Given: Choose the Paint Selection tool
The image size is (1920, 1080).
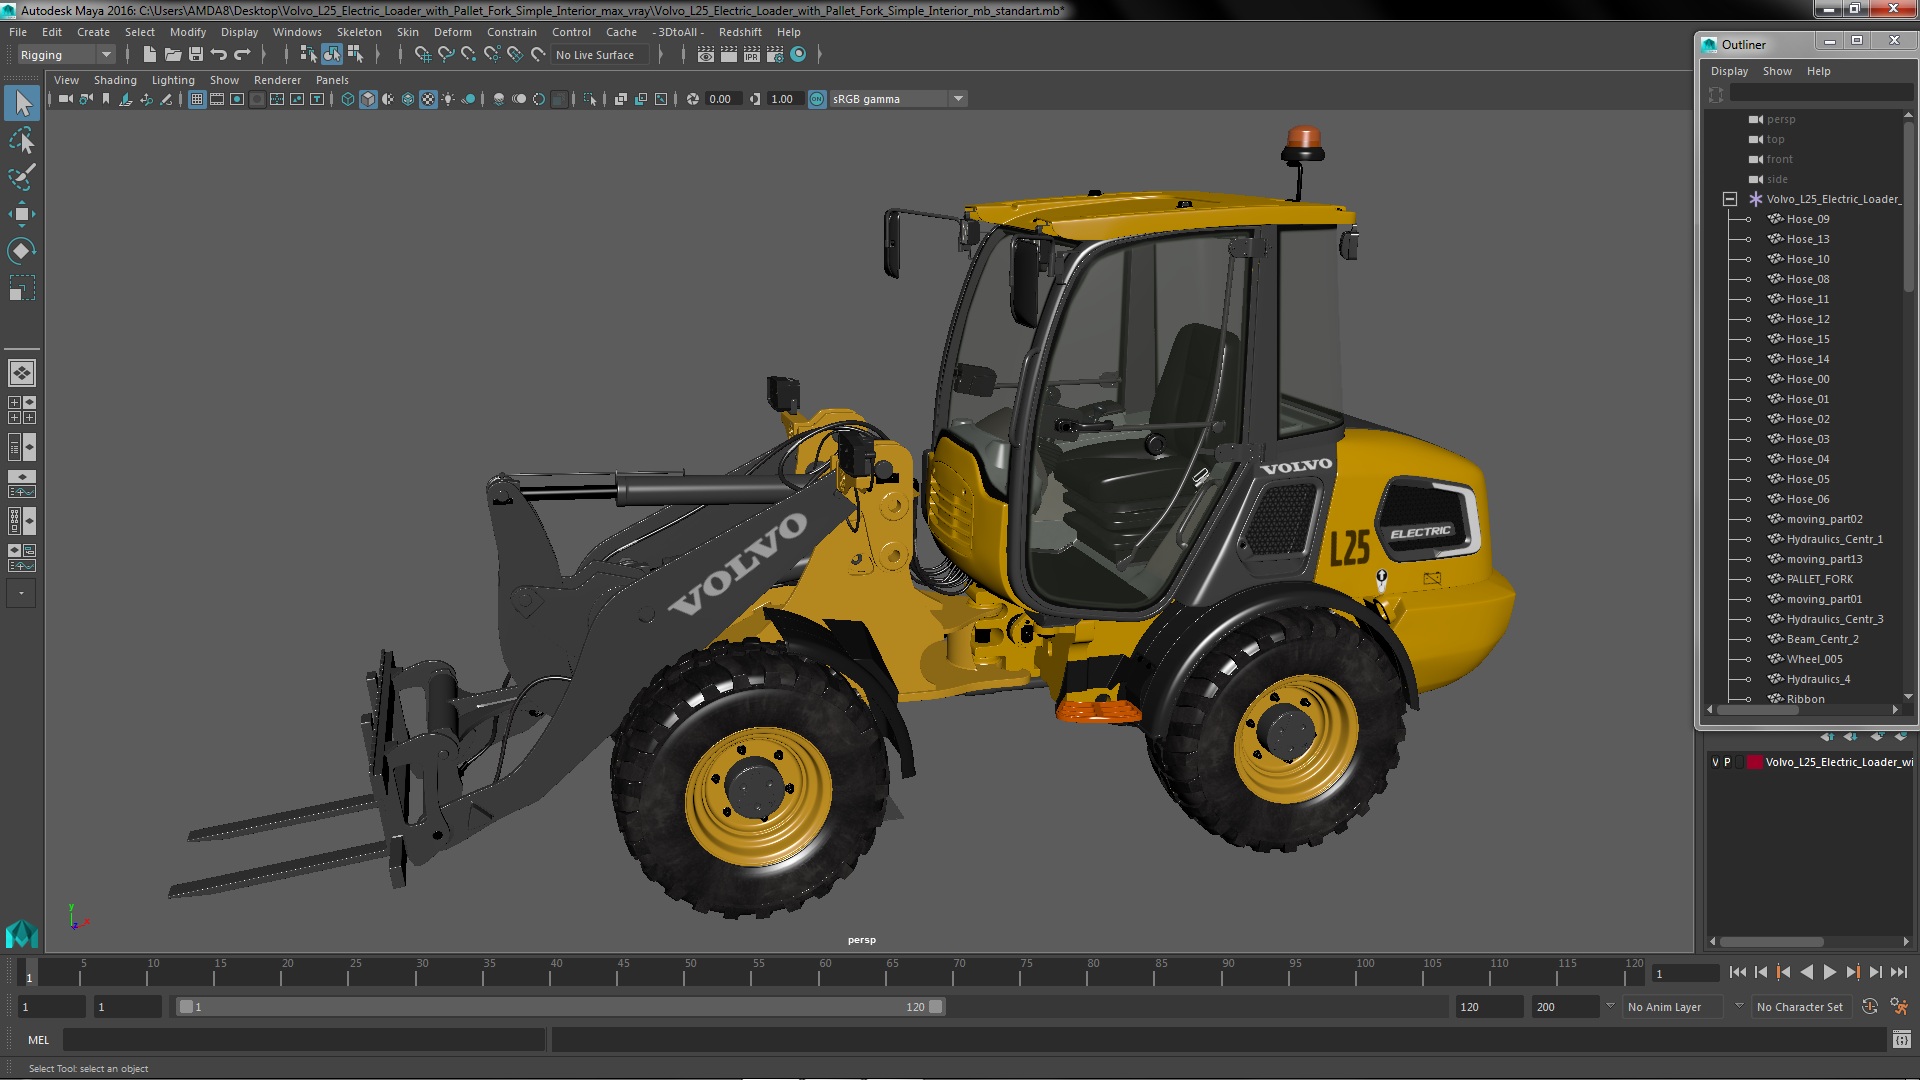Looking at the screenshot, I should 22,177.
